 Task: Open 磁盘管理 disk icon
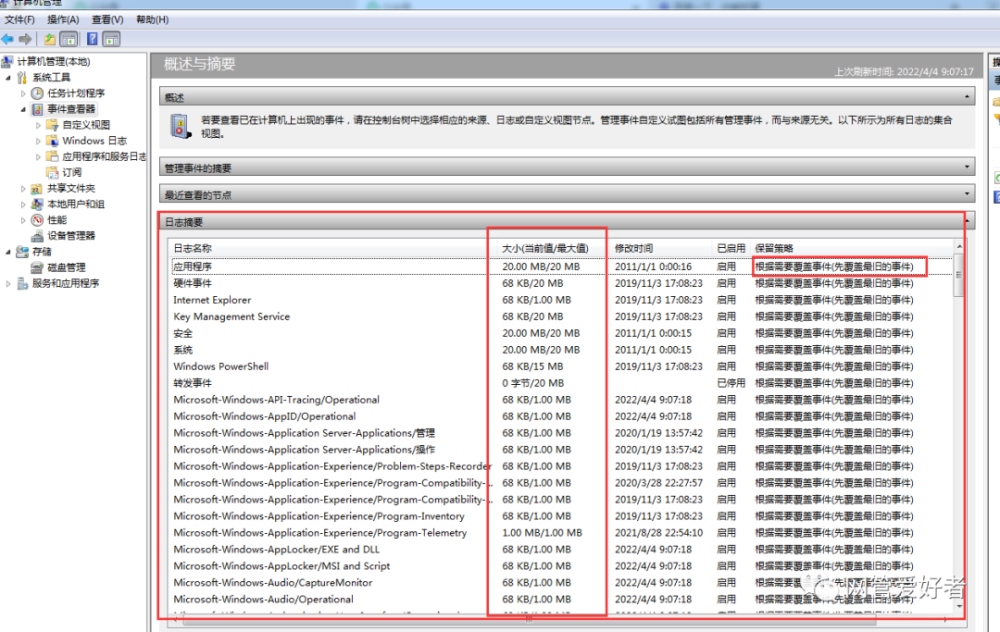click(38, 268)
